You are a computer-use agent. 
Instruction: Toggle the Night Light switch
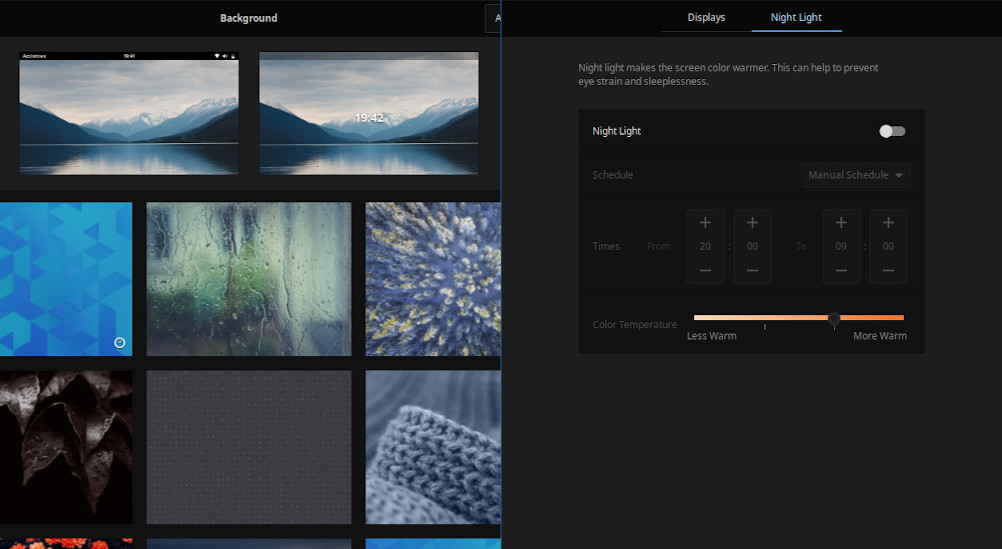[x=891, y=131]
